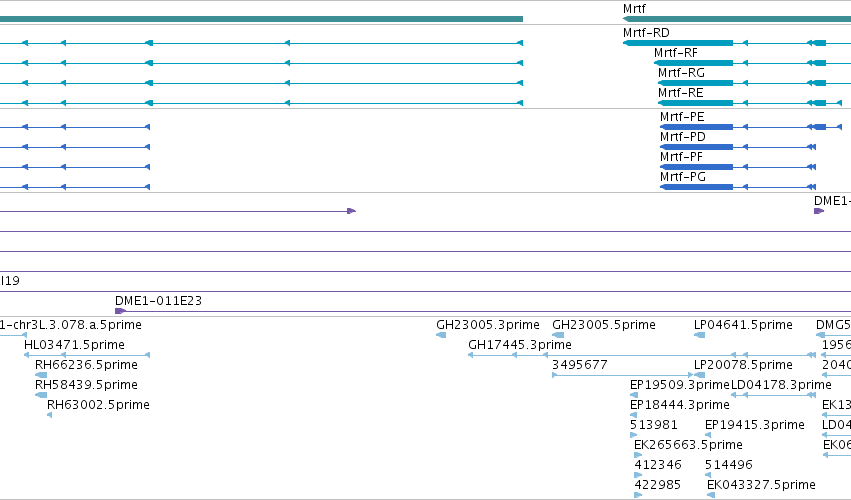This screenshot has width=851, height=500.
Task: Click the GH23005.3prime arrow glyph
Action: pos(441,335)
